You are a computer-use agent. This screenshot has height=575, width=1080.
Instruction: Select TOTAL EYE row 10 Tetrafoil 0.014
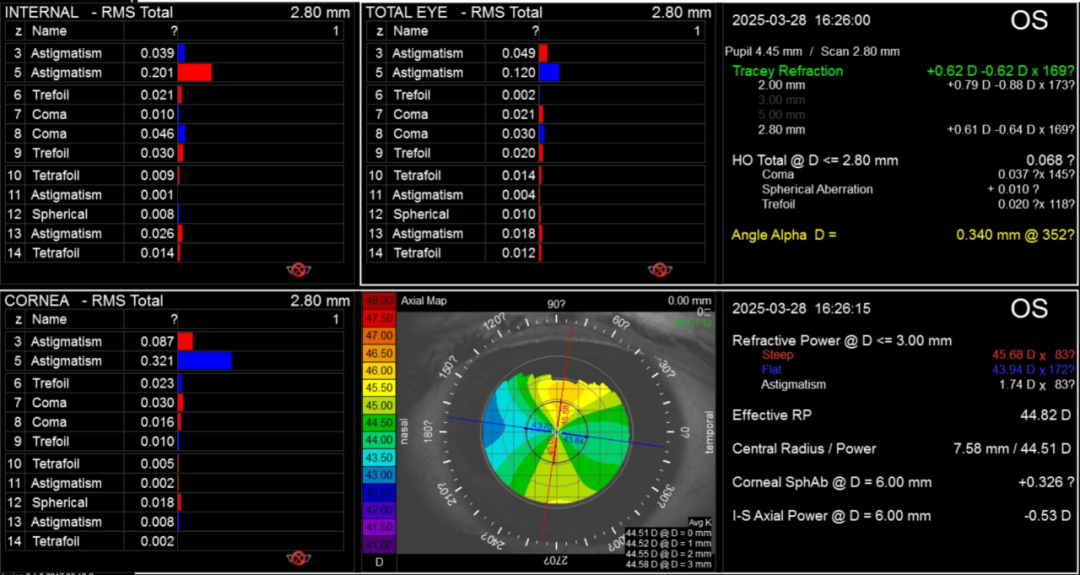(536, 176)
